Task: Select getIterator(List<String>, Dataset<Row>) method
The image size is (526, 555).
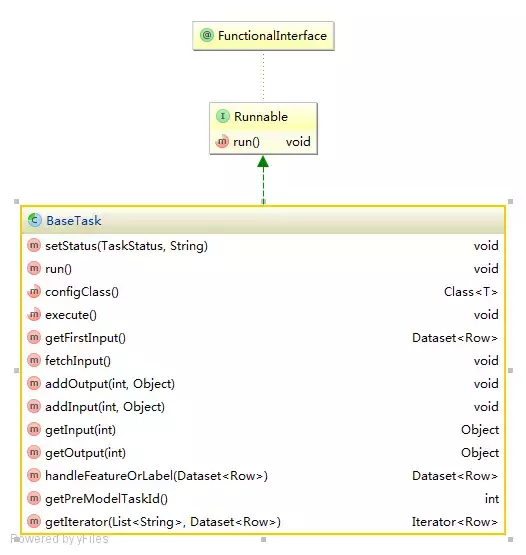Action: point(163,522)
